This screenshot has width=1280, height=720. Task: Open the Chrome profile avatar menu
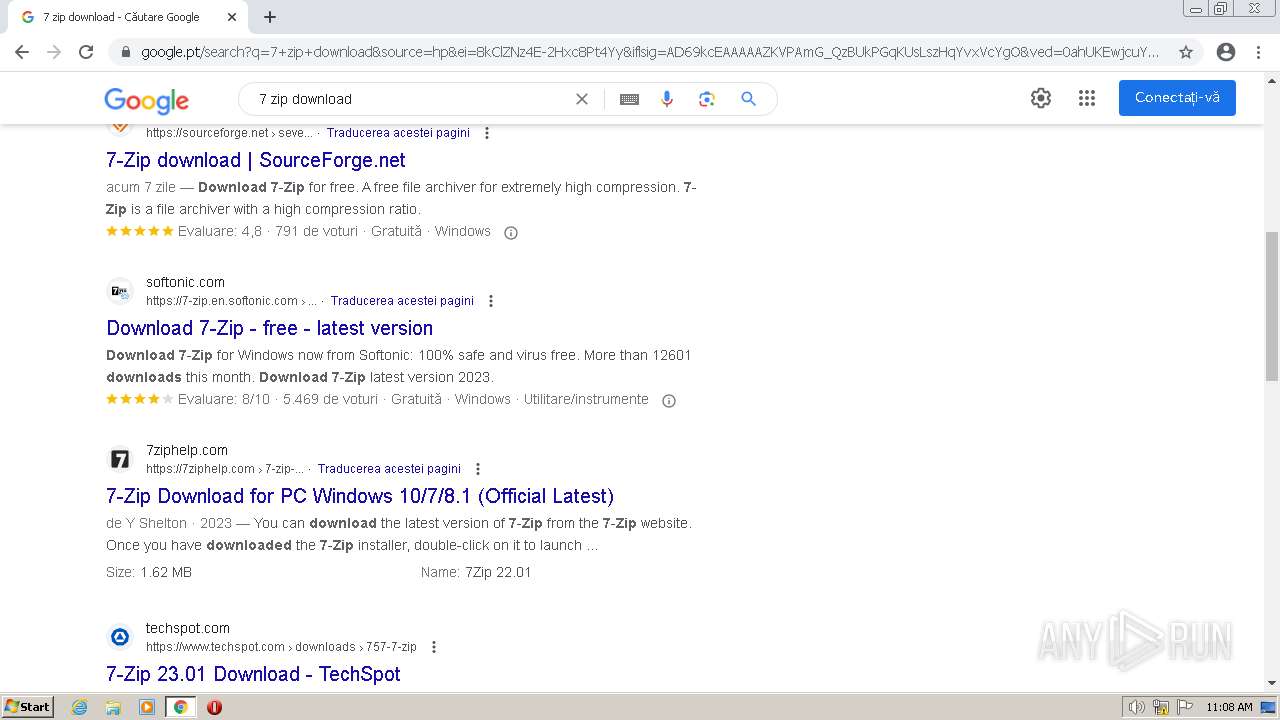pos(1226,52)
